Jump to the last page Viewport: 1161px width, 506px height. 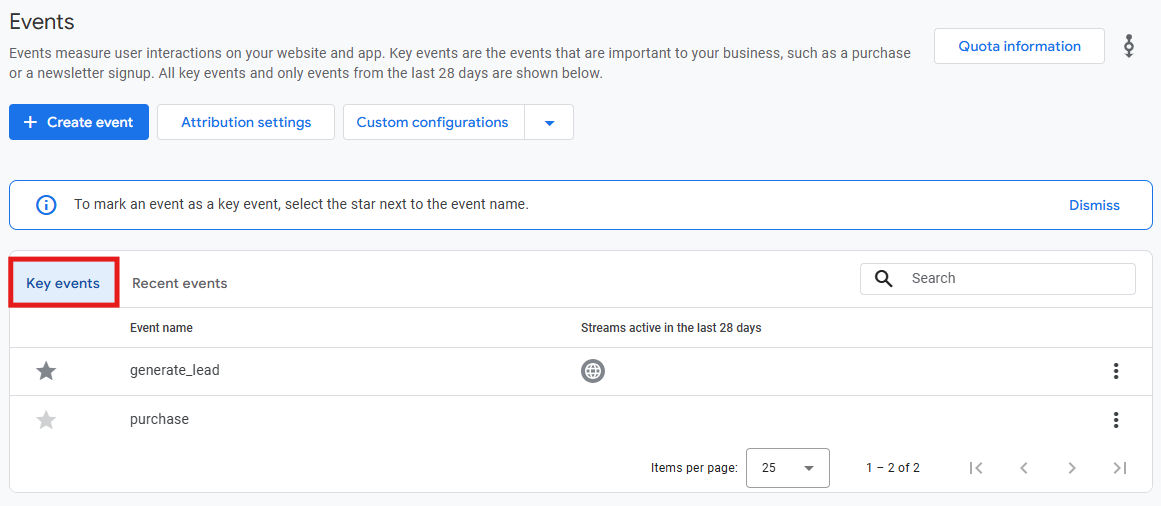click(1120, 467)
